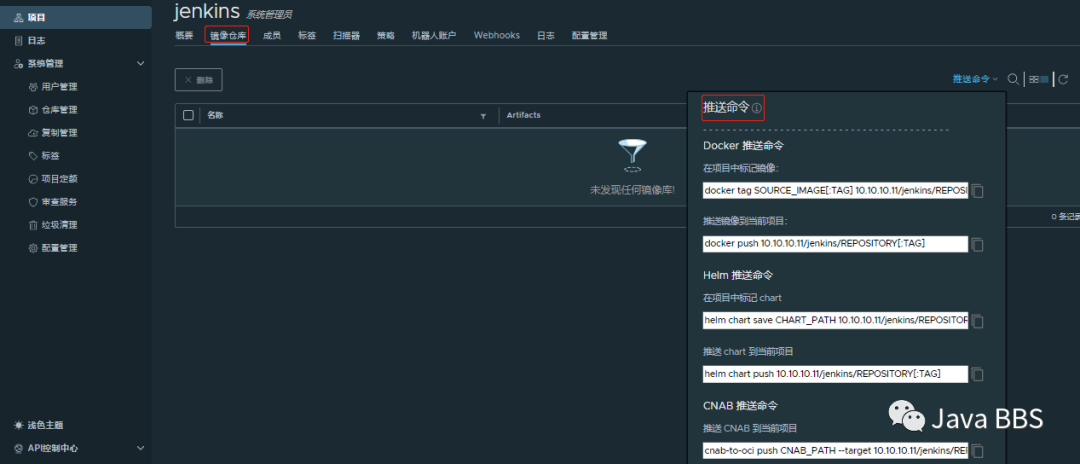Click the search magnifier icon
The width and height of the screenshot is (1080, 464).
pos(1012,79)
